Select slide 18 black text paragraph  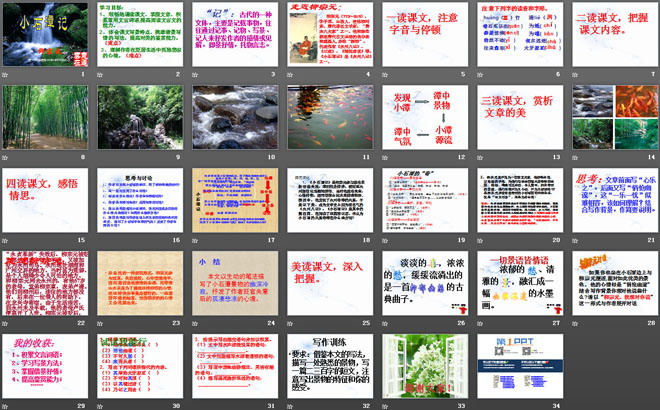330,200
